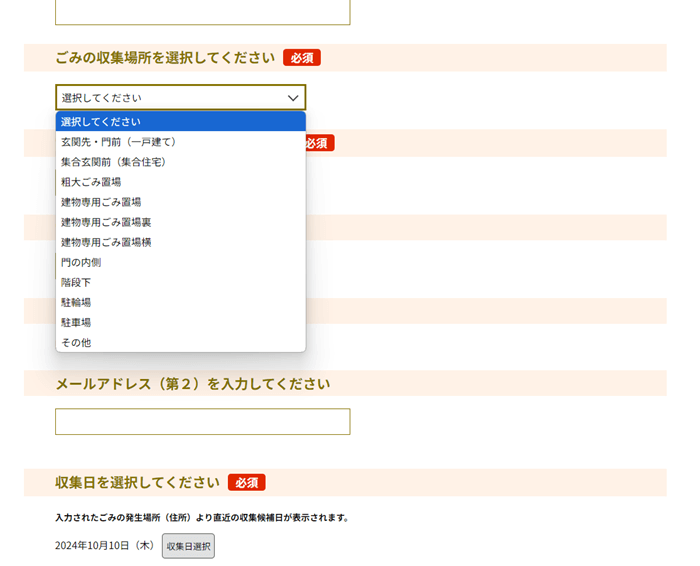Pick 建物専用ごみ置場横 option
This screenshot has height=566, width=700.
pos(180,242)
